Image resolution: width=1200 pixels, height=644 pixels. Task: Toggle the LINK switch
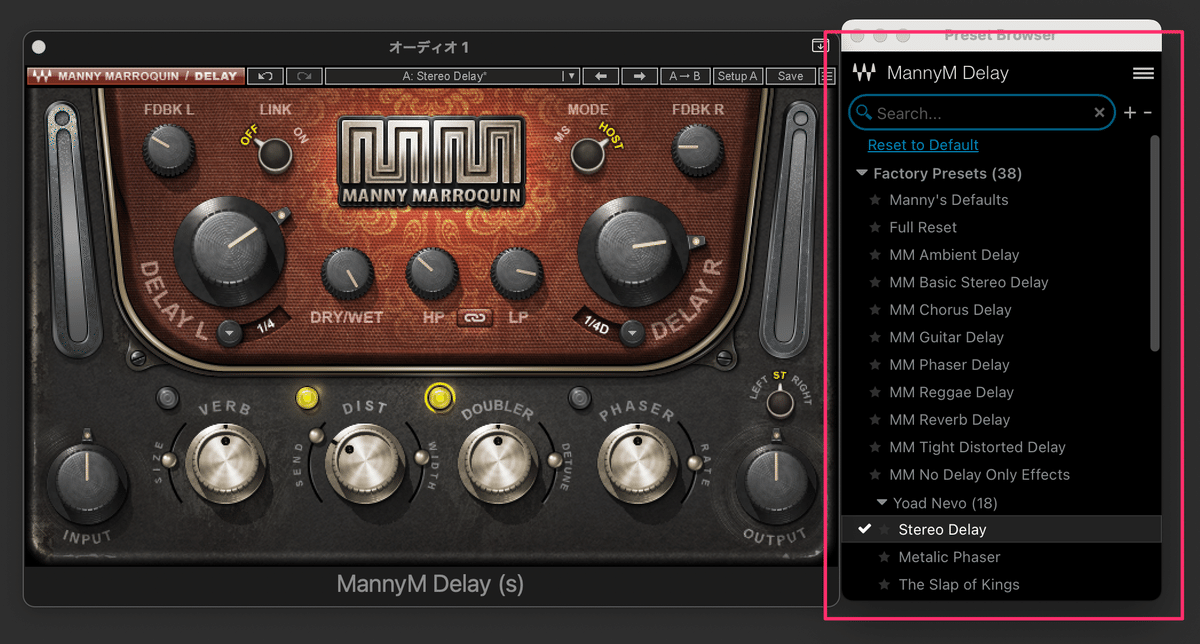pos(275,153)
